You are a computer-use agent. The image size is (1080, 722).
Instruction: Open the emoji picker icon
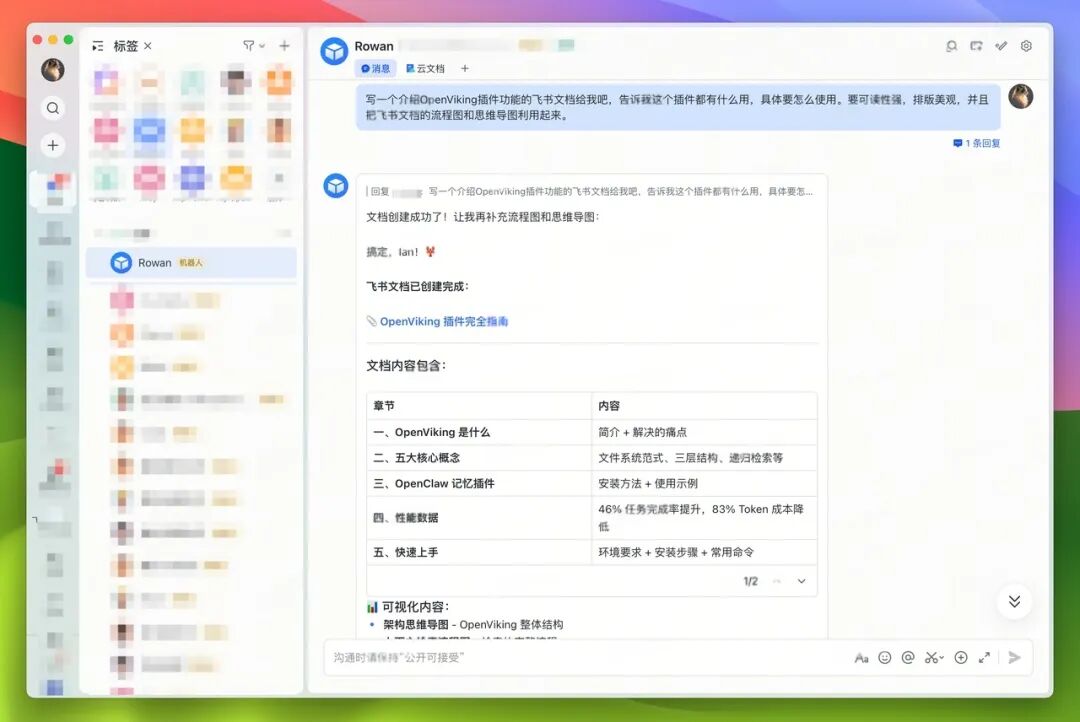tap(885, 658)
